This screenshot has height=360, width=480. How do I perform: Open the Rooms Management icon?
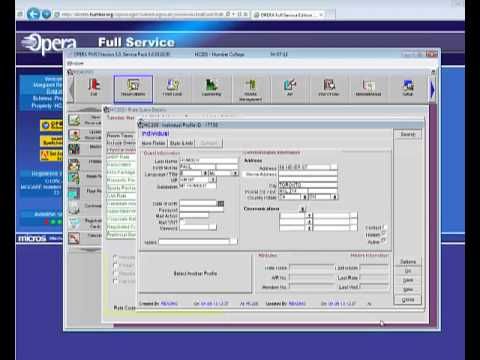250,90
